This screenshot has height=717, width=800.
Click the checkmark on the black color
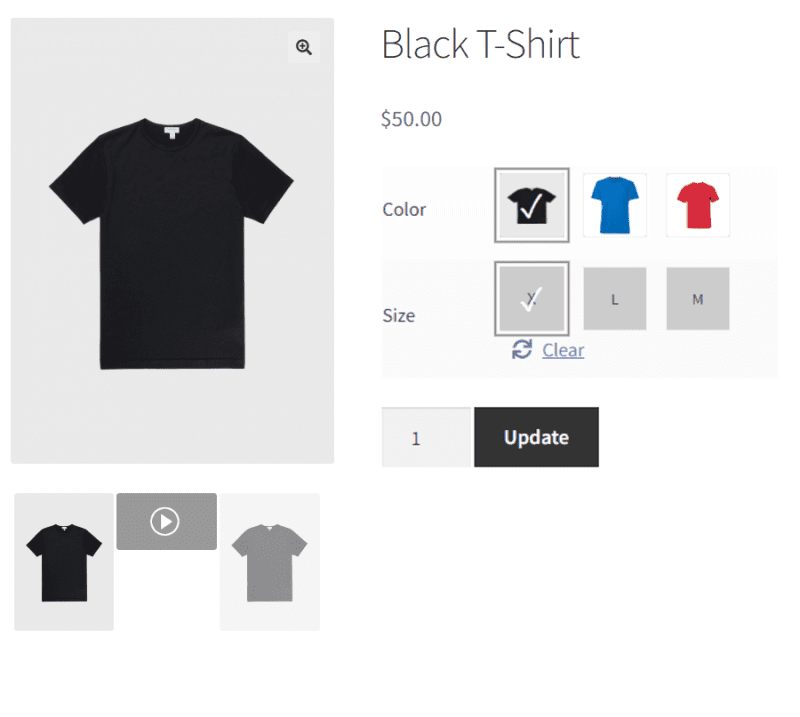tap(531, 205)
